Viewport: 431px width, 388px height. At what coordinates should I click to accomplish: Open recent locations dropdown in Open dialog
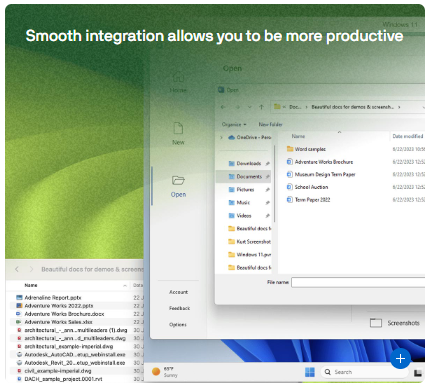(250, 107)
